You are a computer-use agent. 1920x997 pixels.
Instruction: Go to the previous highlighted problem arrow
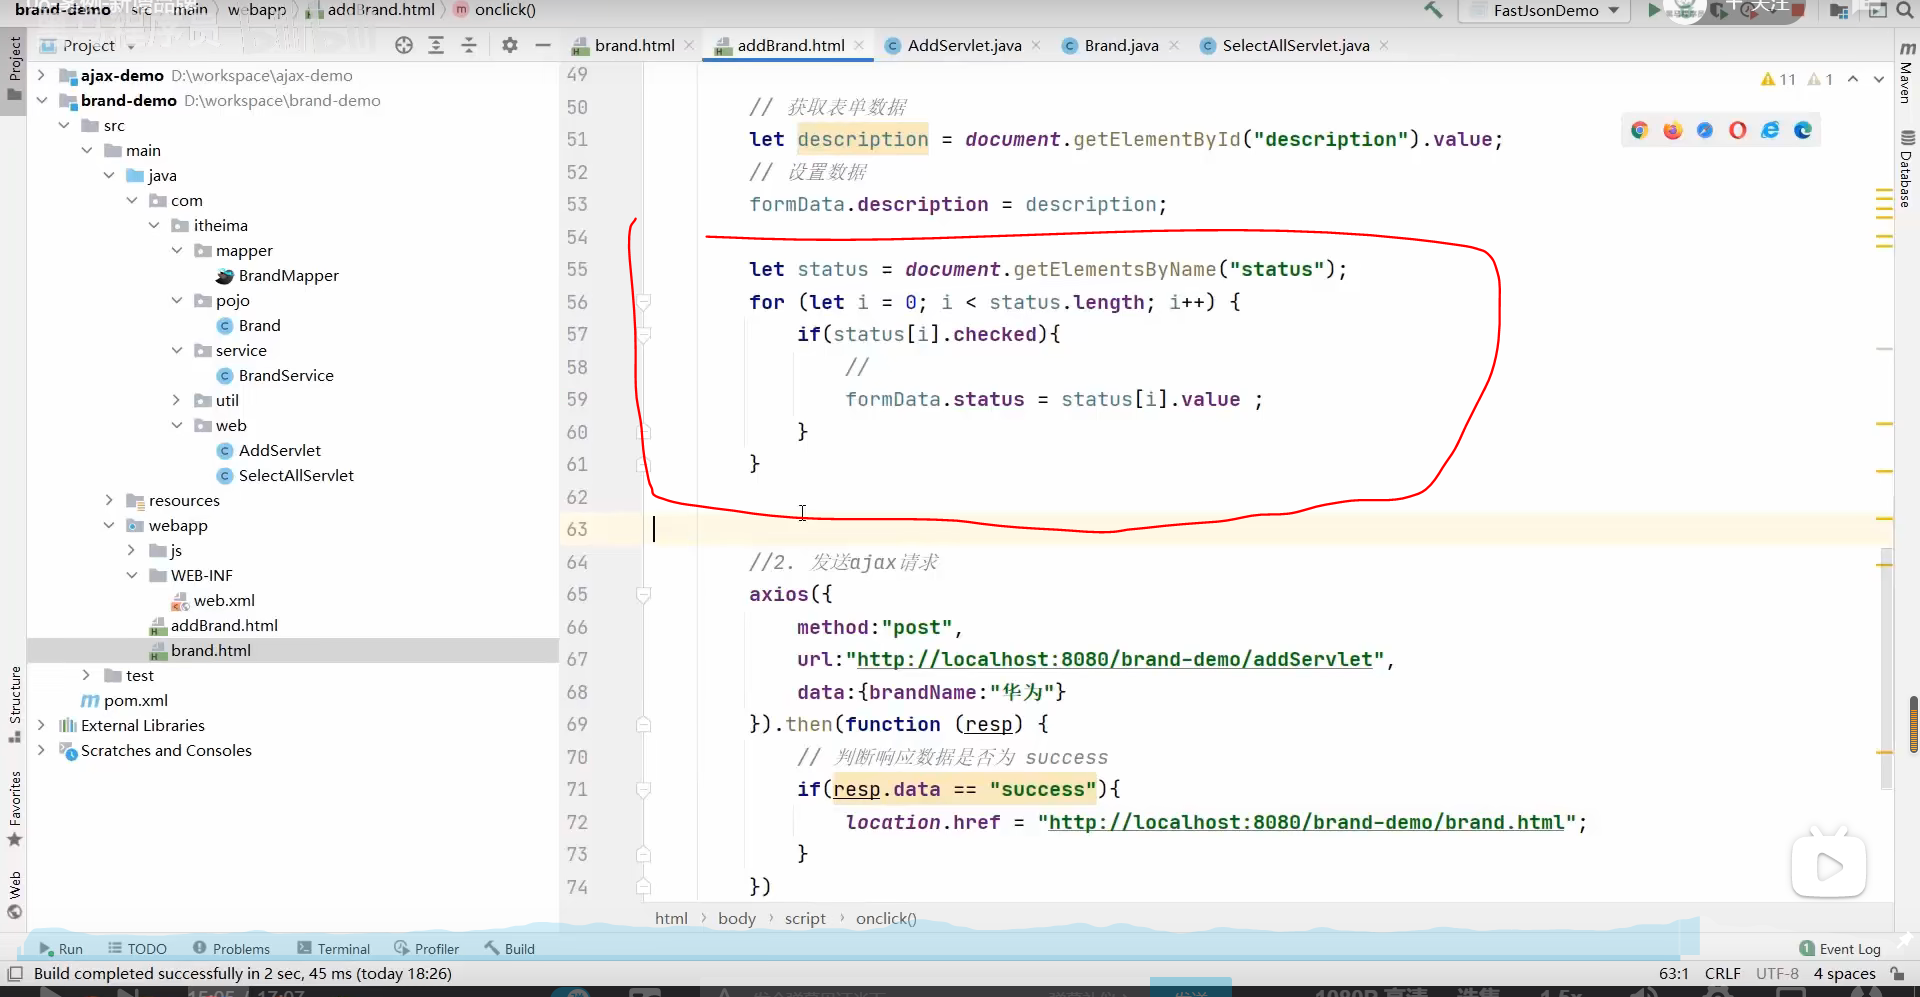point(1853,79)
